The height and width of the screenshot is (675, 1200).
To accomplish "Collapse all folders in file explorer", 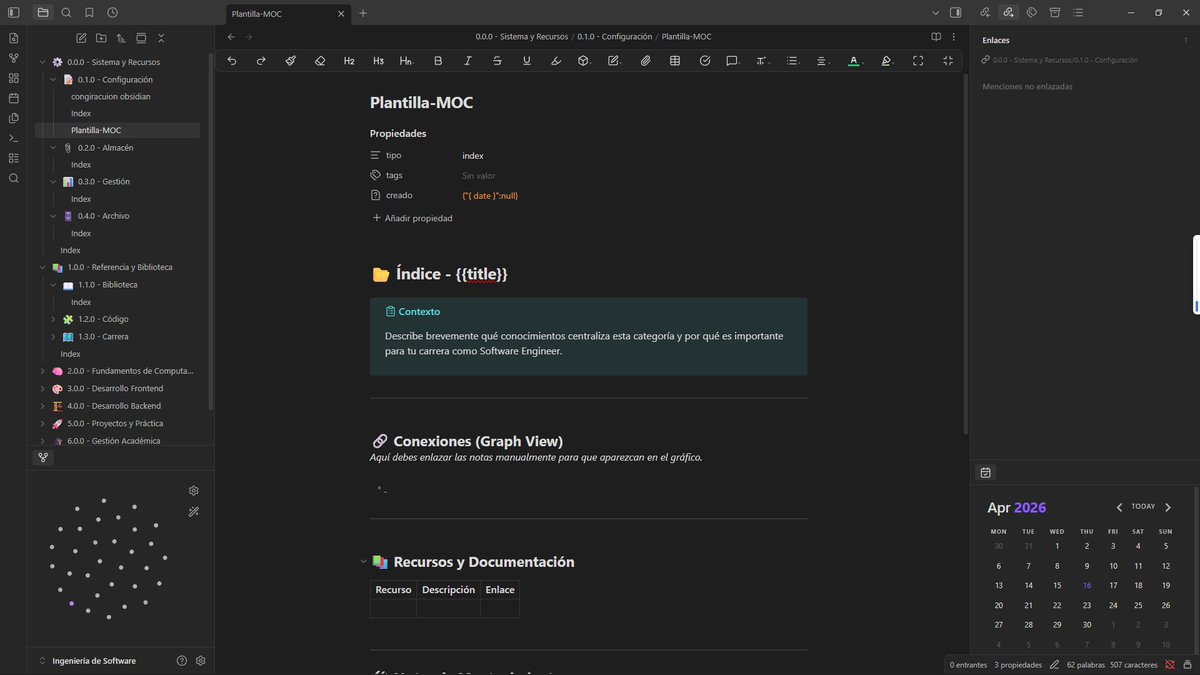I will tap(161, 38).
